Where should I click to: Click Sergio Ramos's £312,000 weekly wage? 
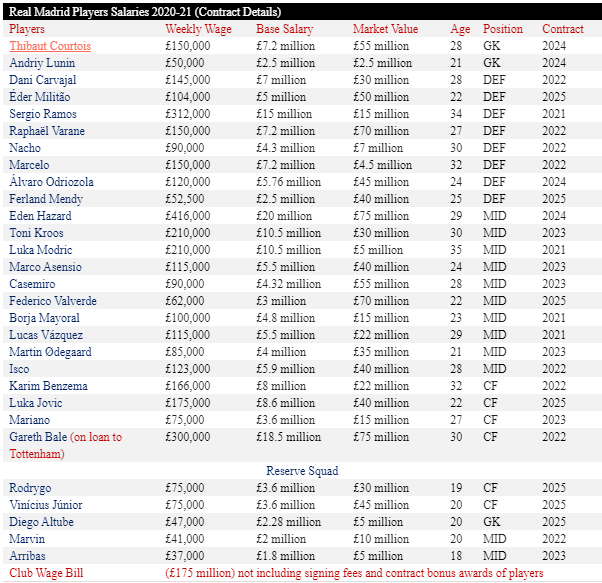pos(188,114)
